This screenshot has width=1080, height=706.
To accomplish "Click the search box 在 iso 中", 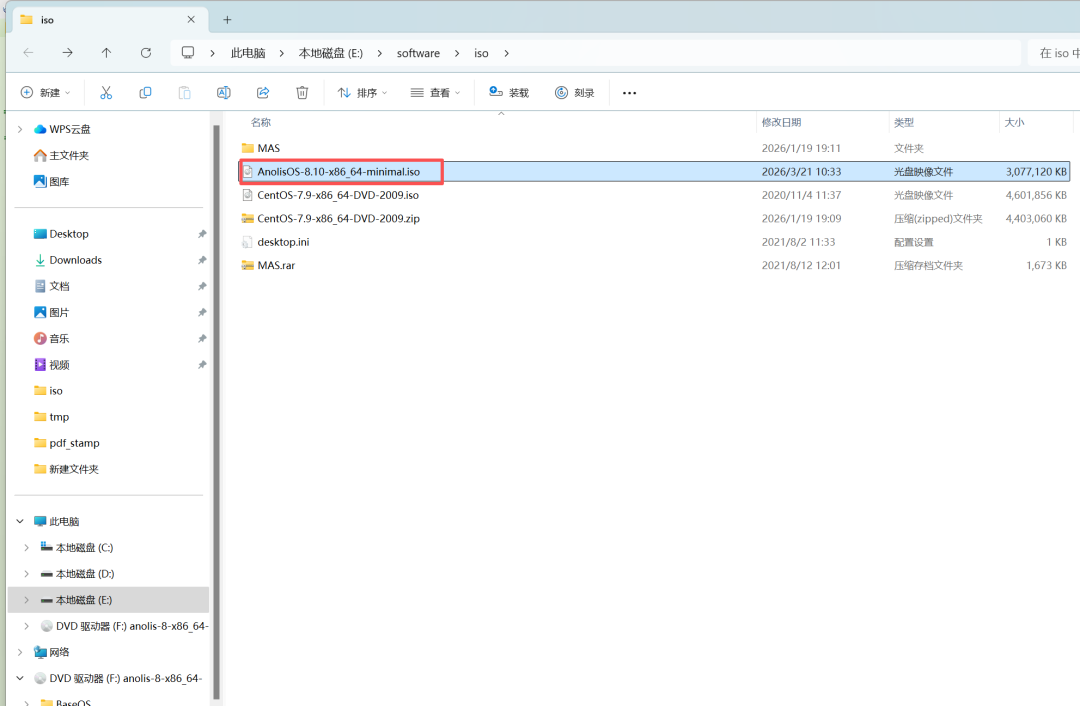I will pos(1054,53).
